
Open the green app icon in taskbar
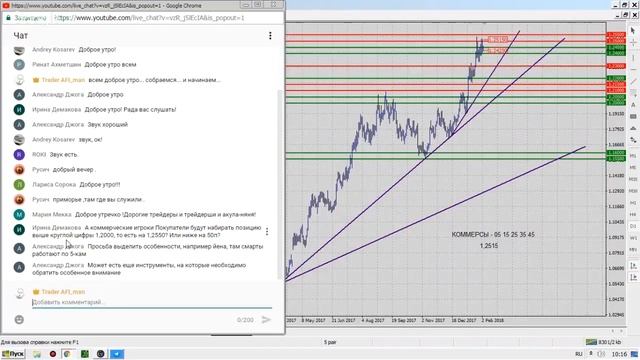click(84, 354)
